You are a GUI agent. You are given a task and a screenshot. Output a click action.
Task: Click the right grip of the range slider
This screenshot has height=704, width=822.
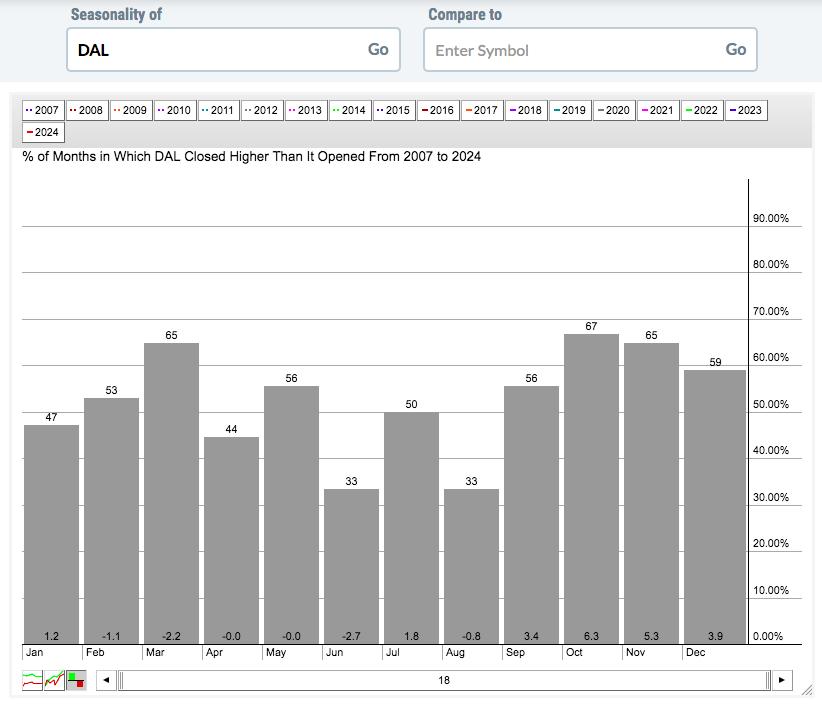pos(768,680)
